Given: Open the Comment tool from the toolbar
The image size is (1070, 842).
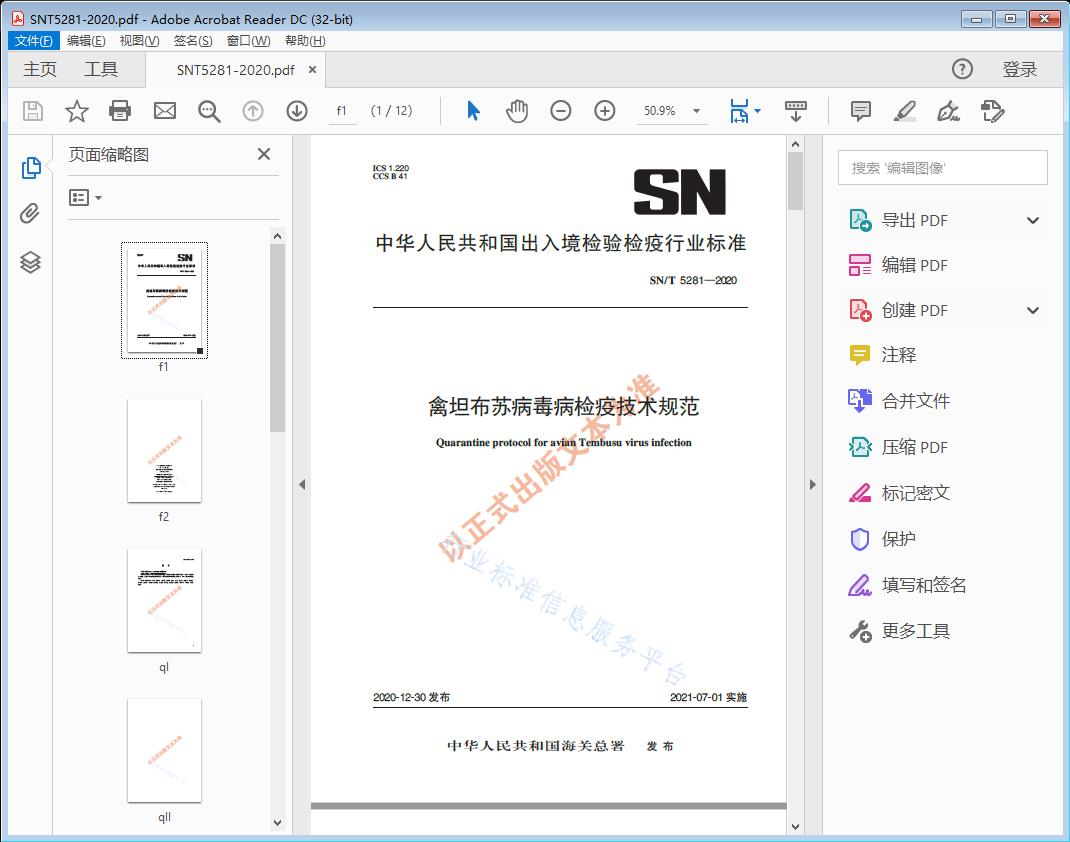Looking at the screenshot, I should coord(859,111).
